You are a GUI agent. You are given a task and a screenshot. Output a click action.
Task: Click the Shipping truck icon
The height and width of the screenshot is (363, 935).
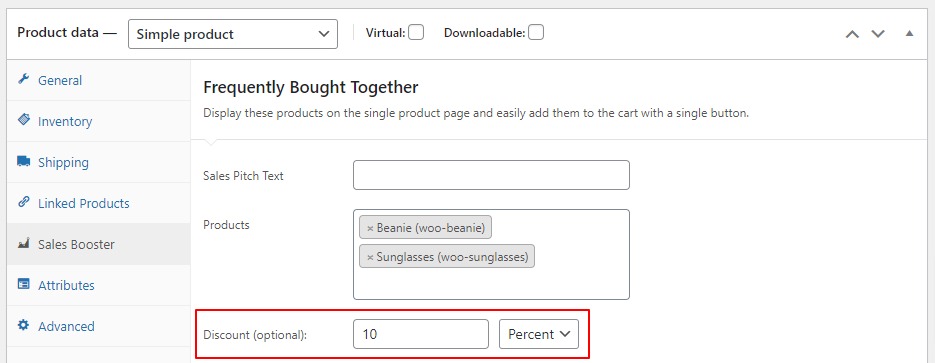coord(24,162)
